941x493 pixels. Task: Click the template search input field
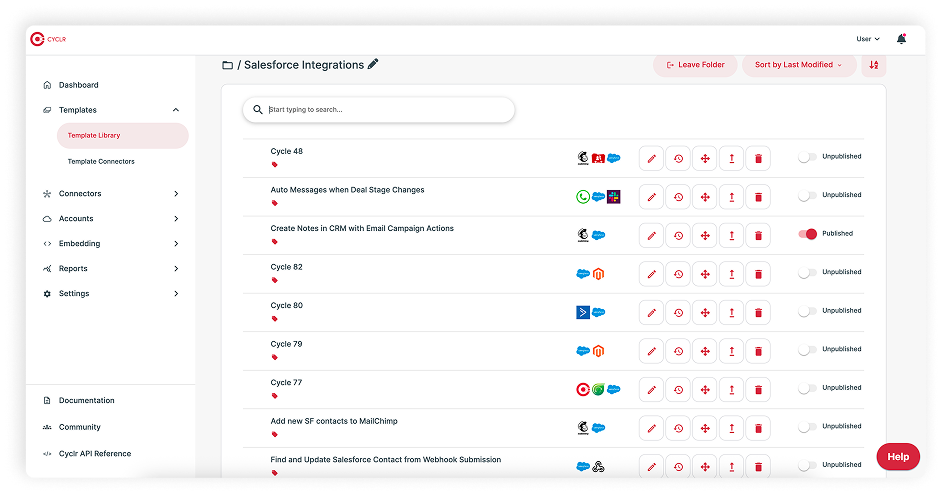pyautogui.click(x=379, y=110)
